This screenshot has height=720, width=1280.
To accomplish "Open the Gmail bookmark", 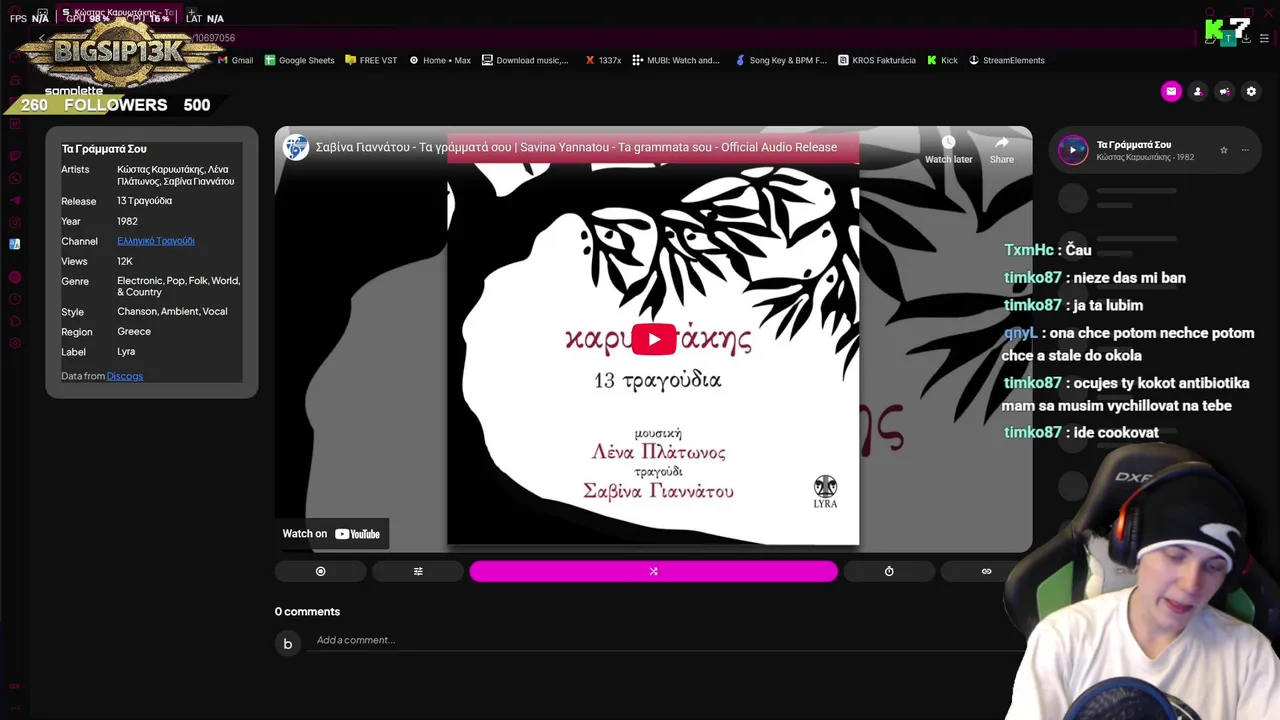I will [235, 60].
